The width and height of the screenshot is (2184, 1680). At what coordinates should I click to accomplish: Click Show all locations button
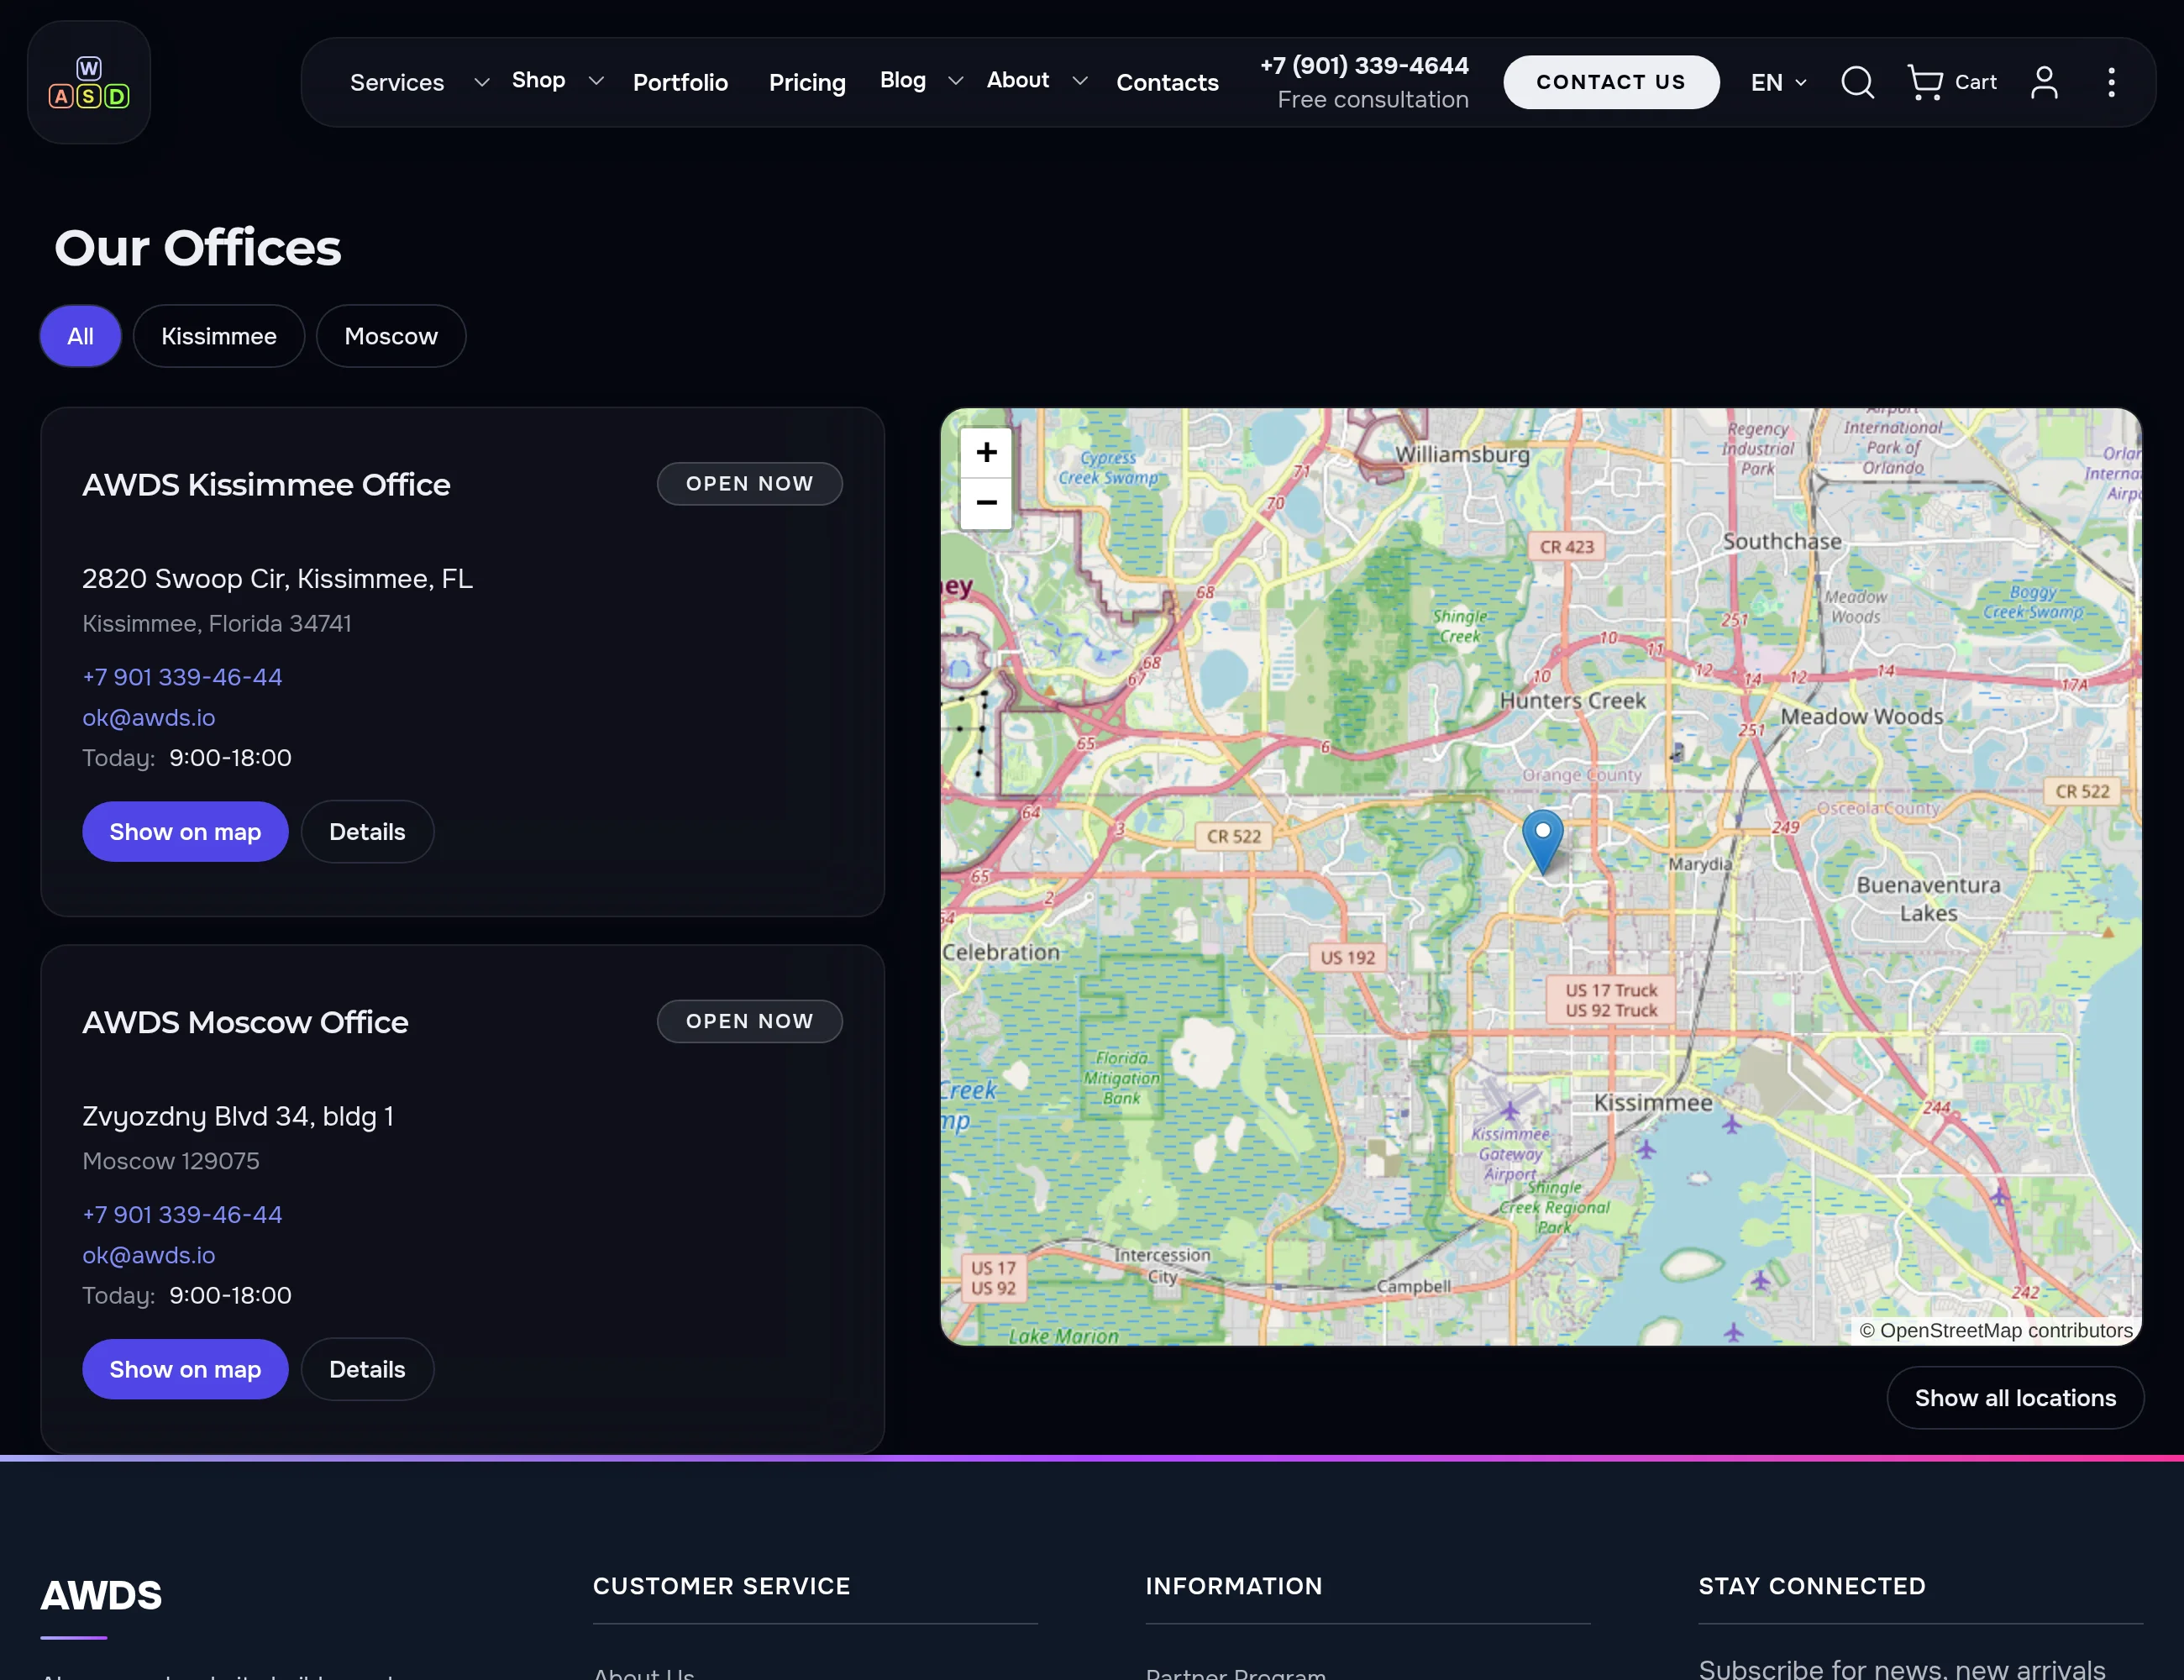tap(2015, 1398)
